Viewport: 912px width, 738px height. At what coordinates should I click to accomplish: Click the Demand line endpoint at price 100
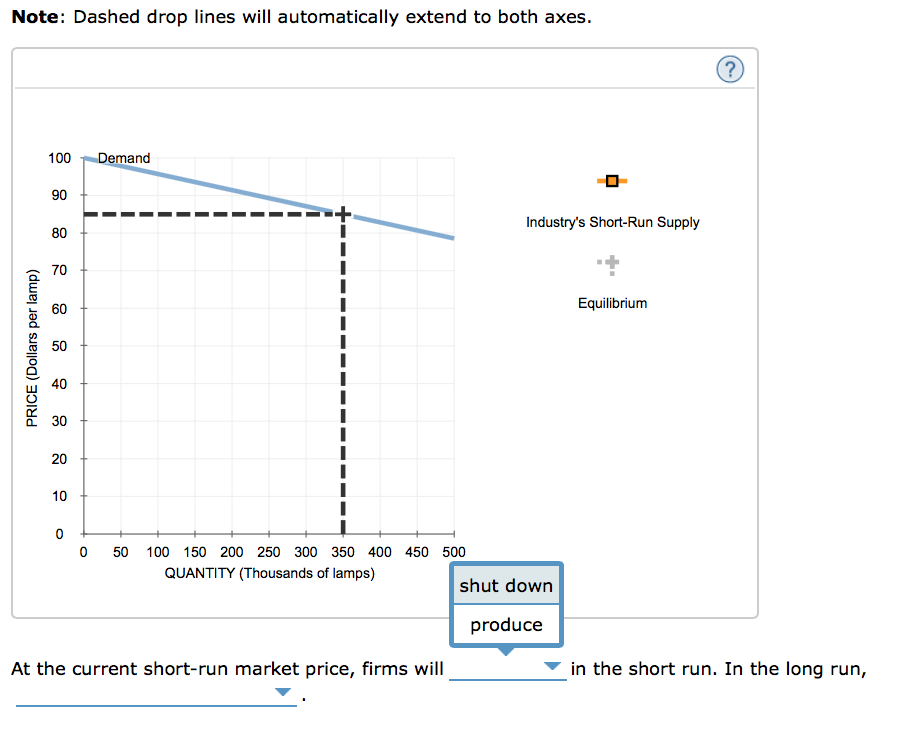(85, 158)
